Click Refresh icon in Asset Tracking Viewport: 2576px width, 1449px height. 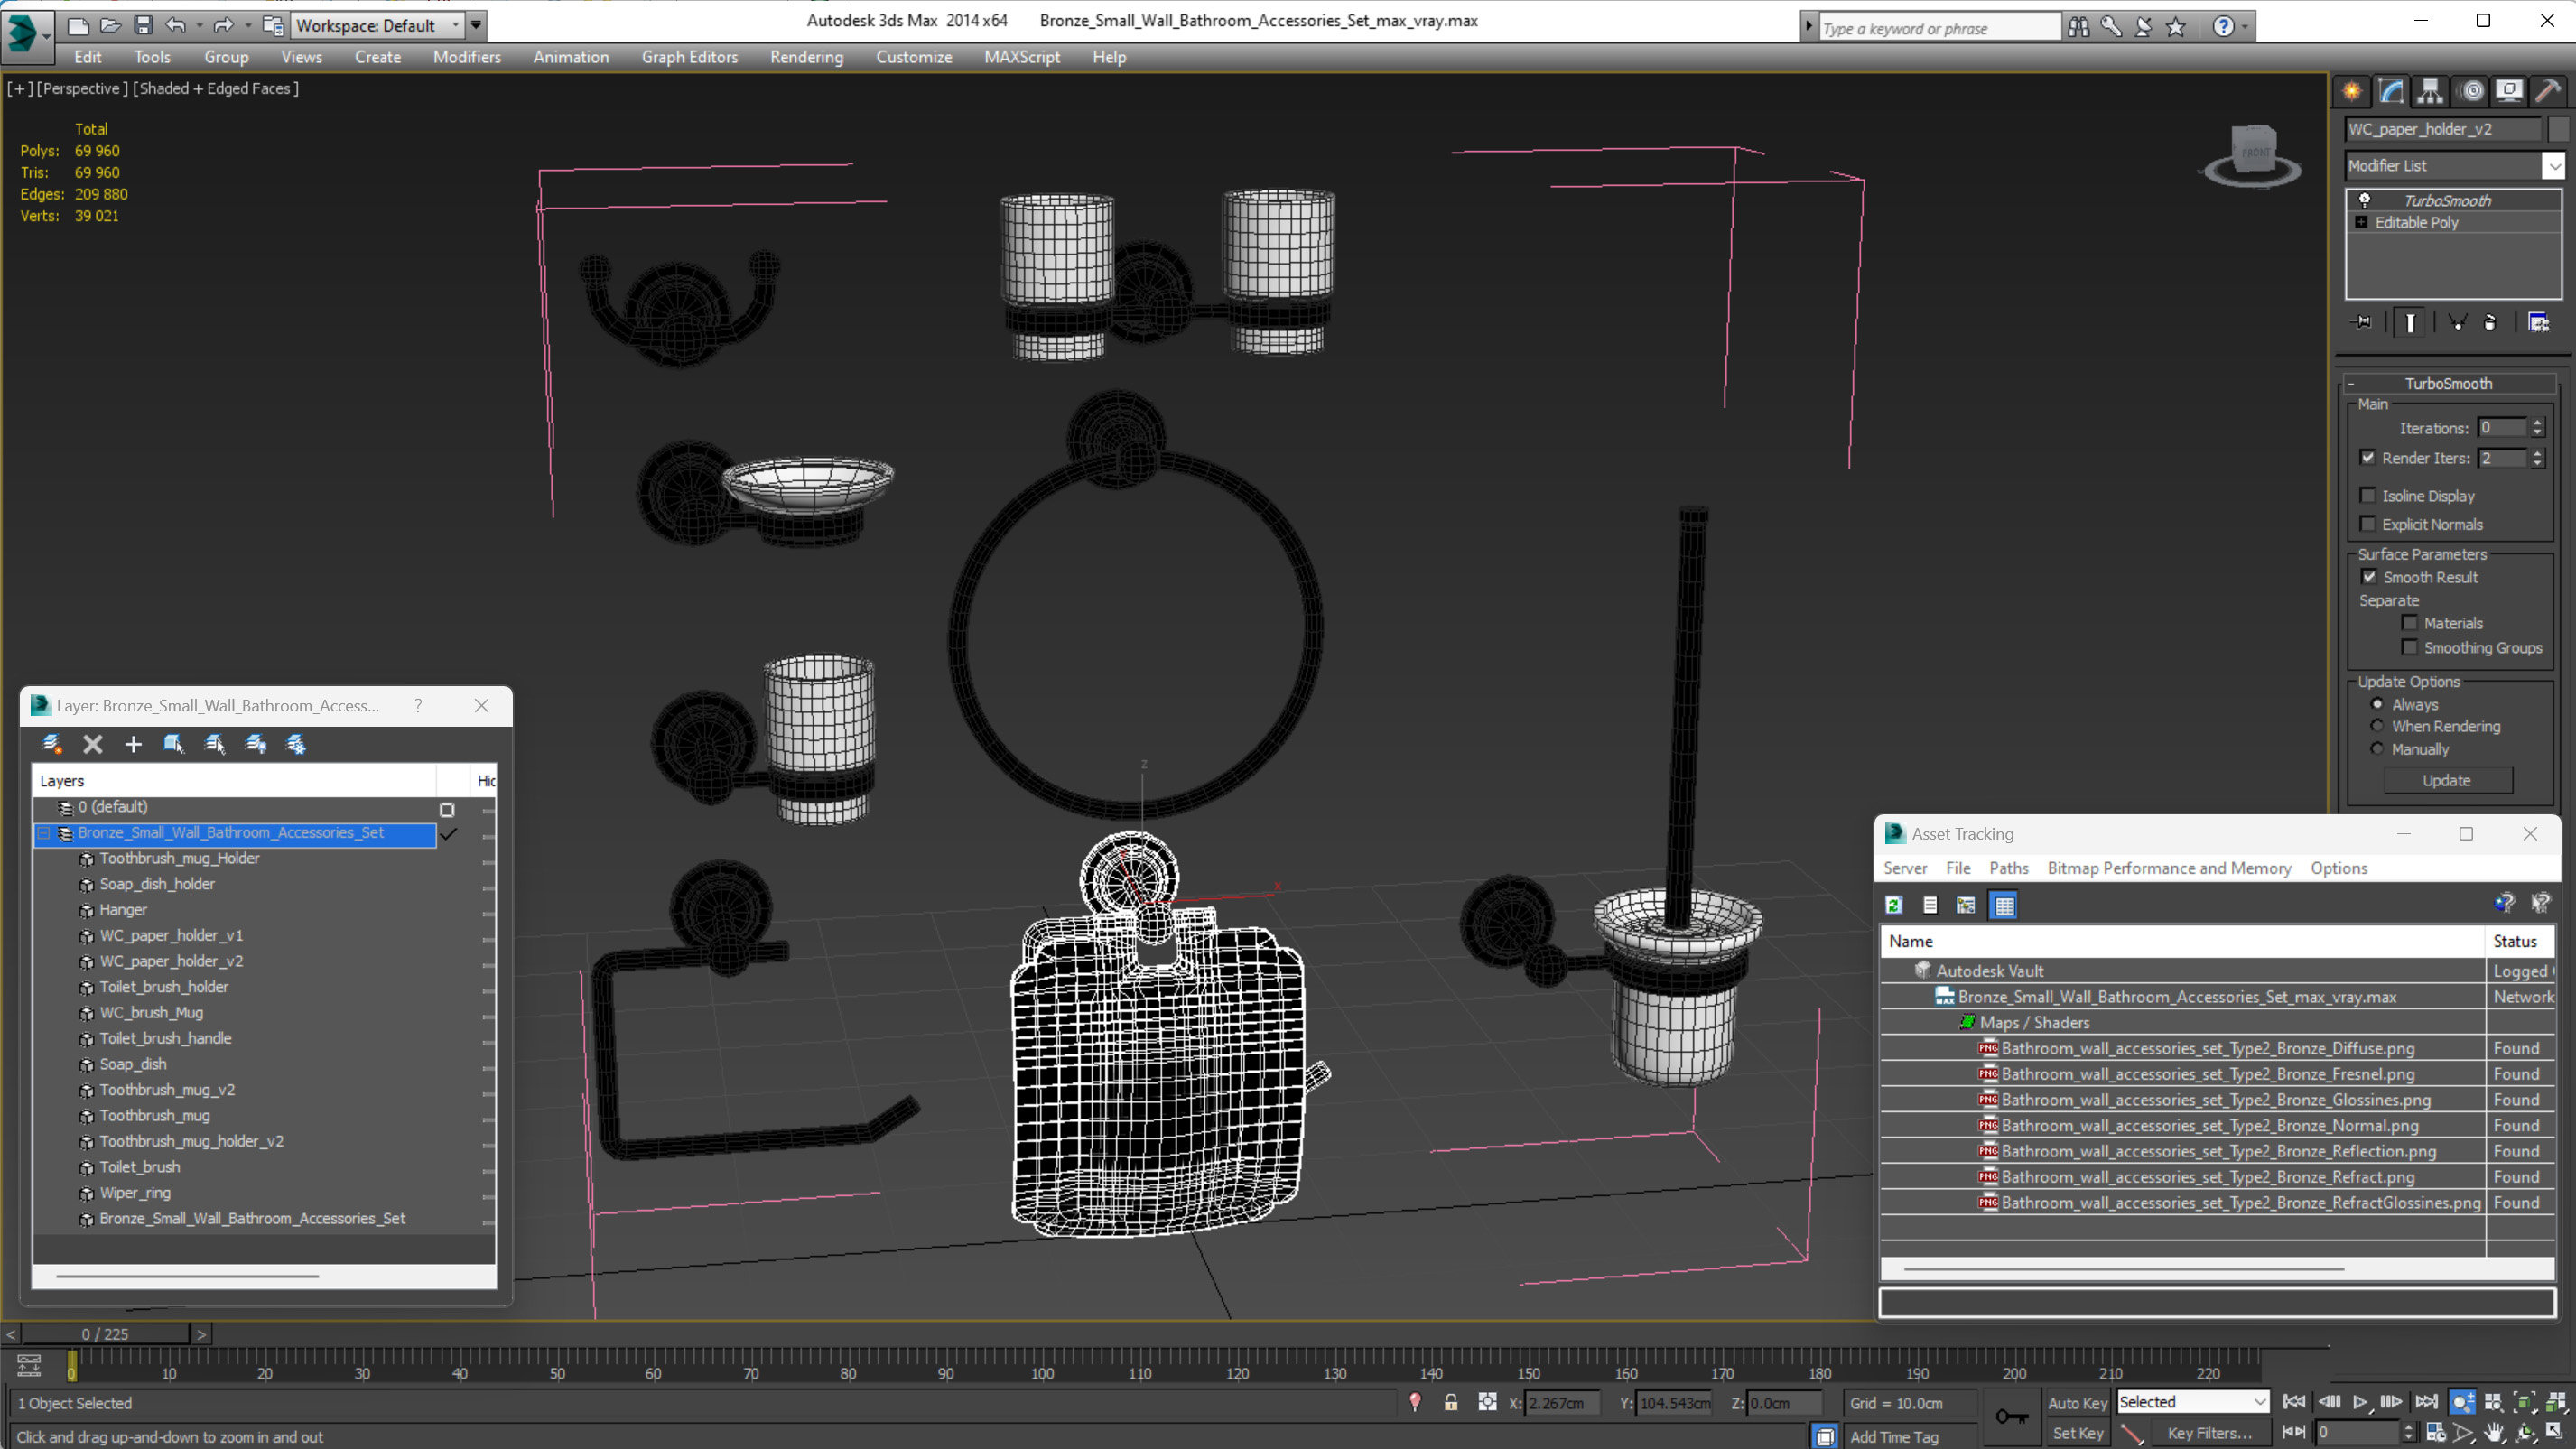click(x=1893, y=905)
